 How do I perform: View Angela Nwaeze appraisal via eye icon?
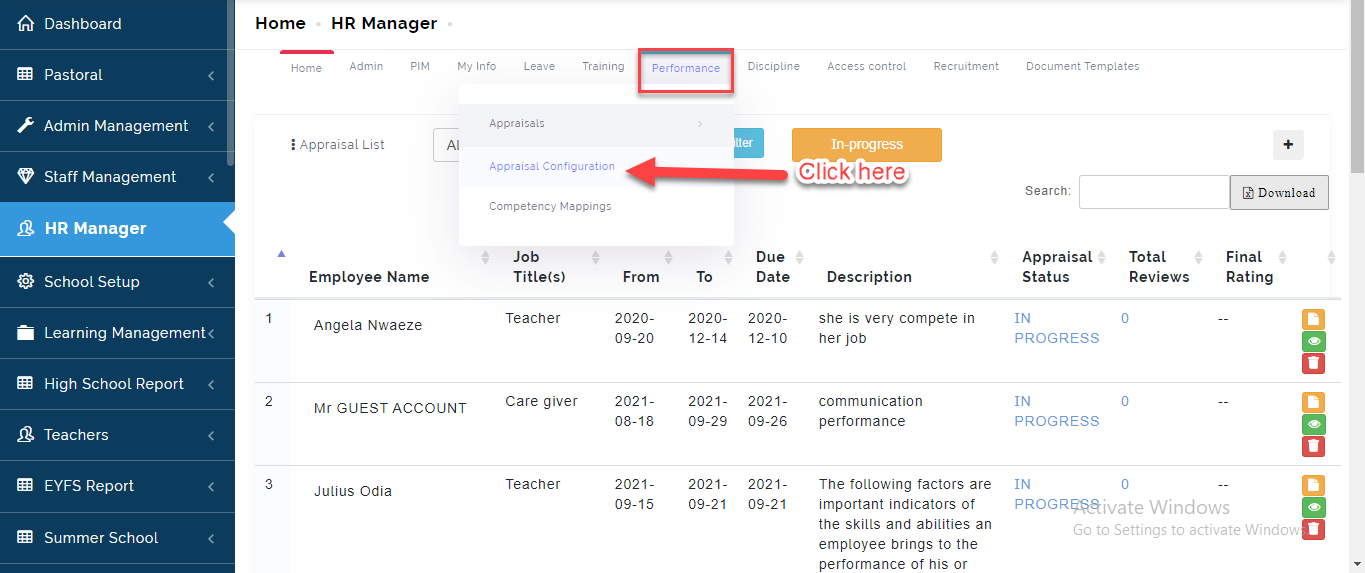pyautogui.click(x=1314, y=341)
